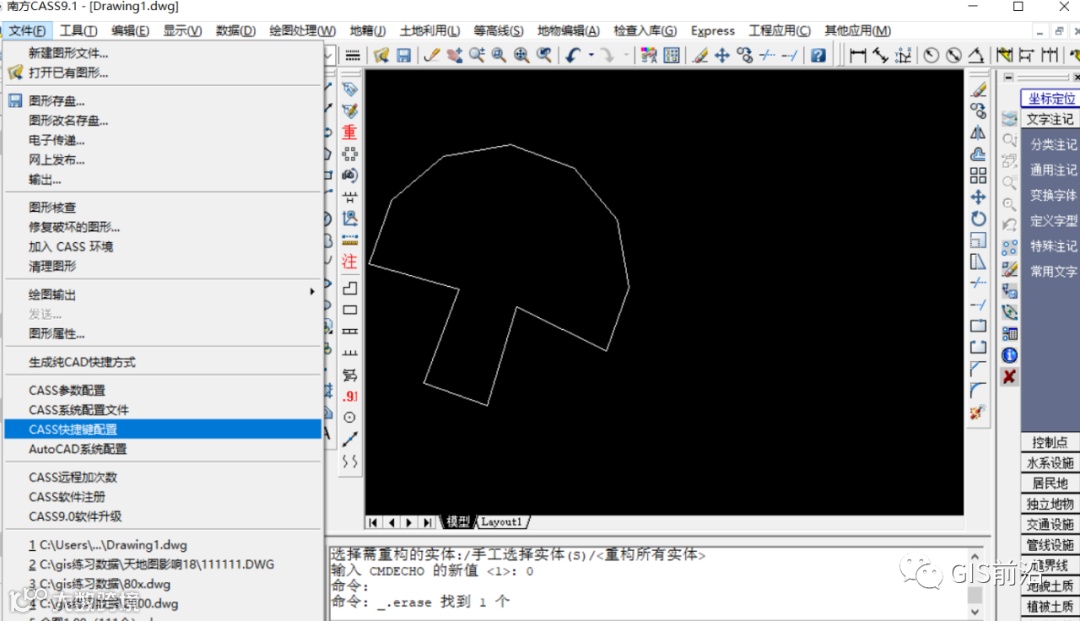Click the Help question mark icon
Screen dimensions: 1080x621
click(818, 55)
